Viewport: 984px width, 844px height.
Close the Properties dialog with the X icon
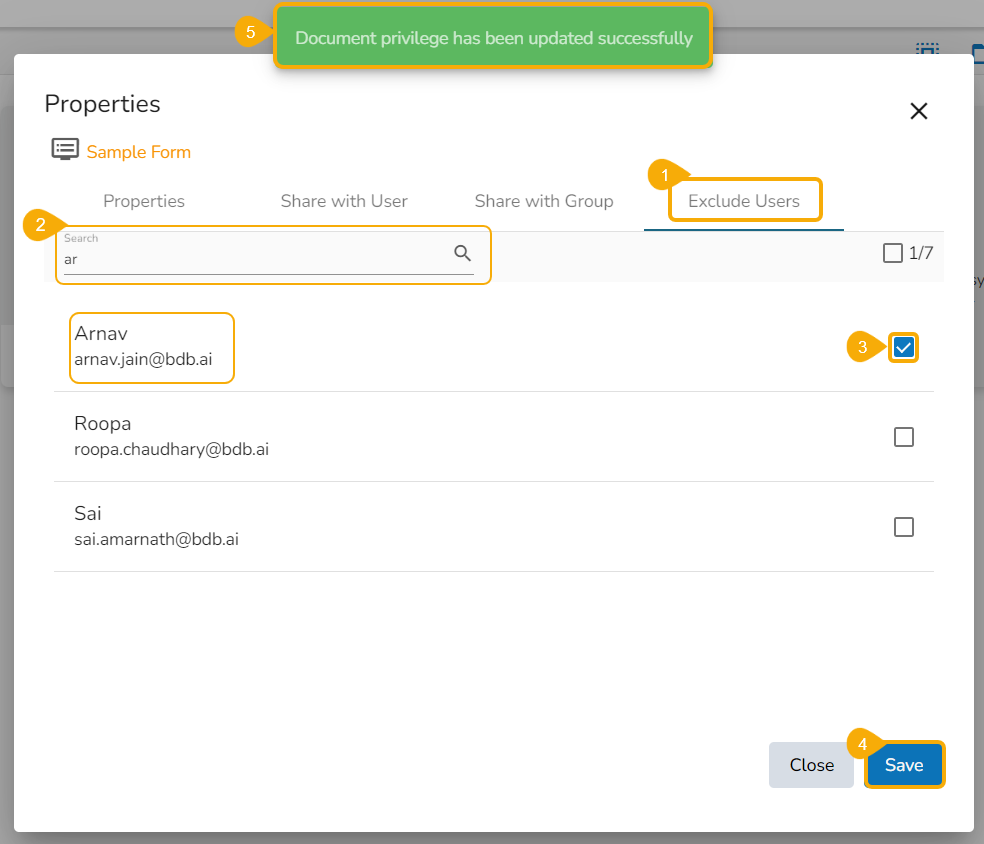(x=918, y=111)
